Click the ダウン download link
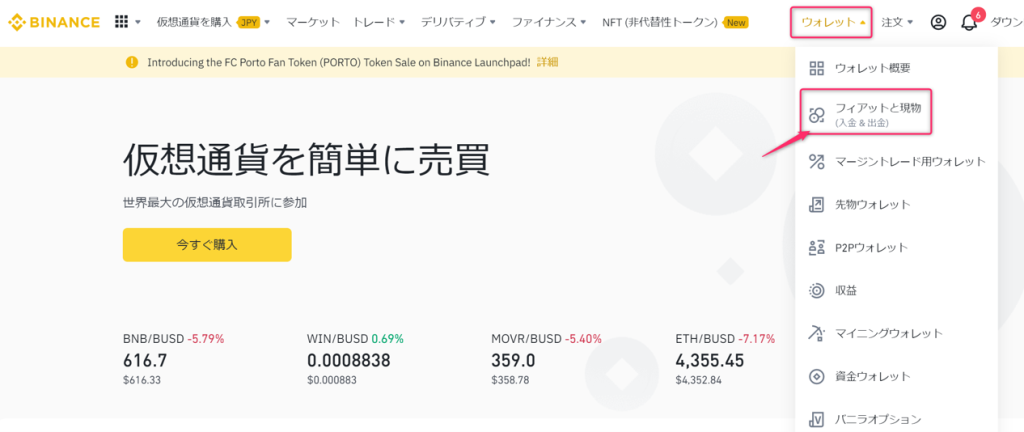The image size is (1024, 432). click(1007, 22)
